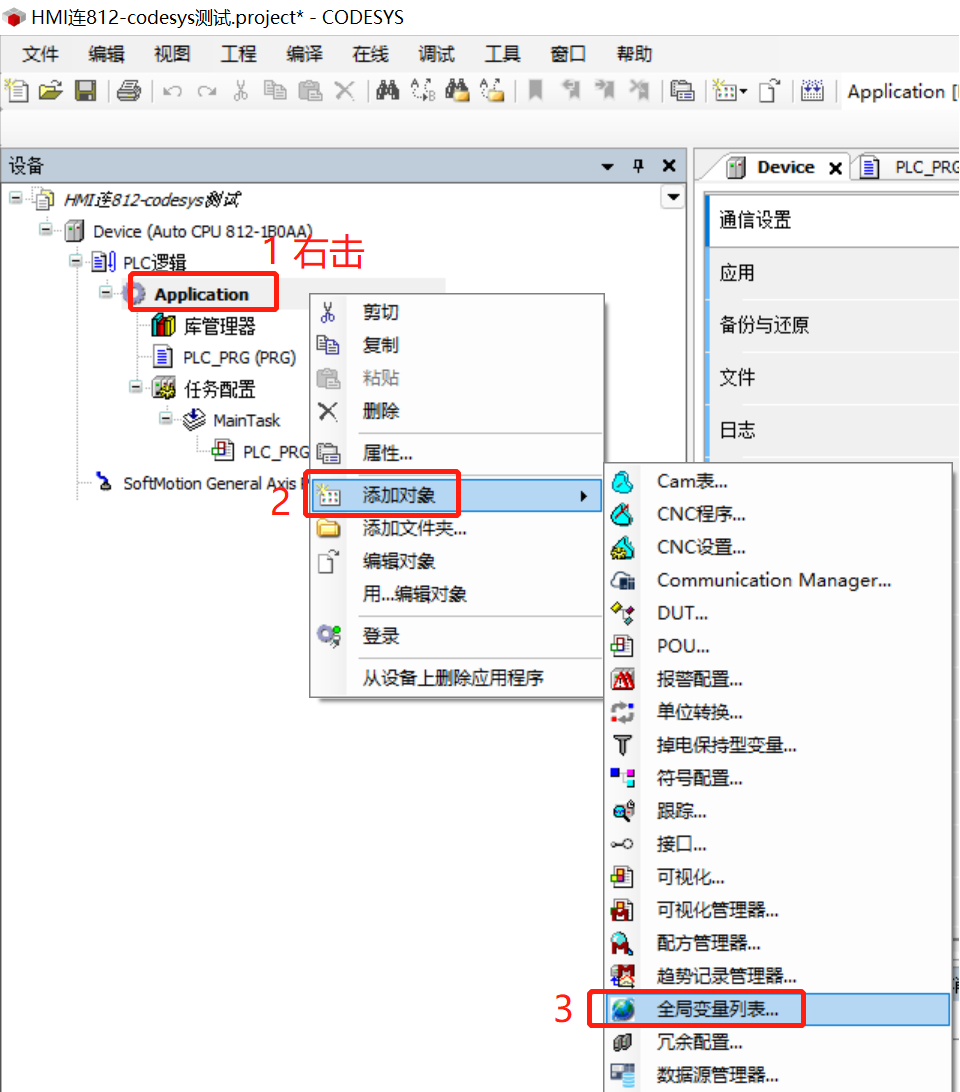The image size is (960, 1092).
Task: Collapse the Device (Auto CPU 812-1B0AA) node
Action: pyautogui.click(x=45, y=230)
